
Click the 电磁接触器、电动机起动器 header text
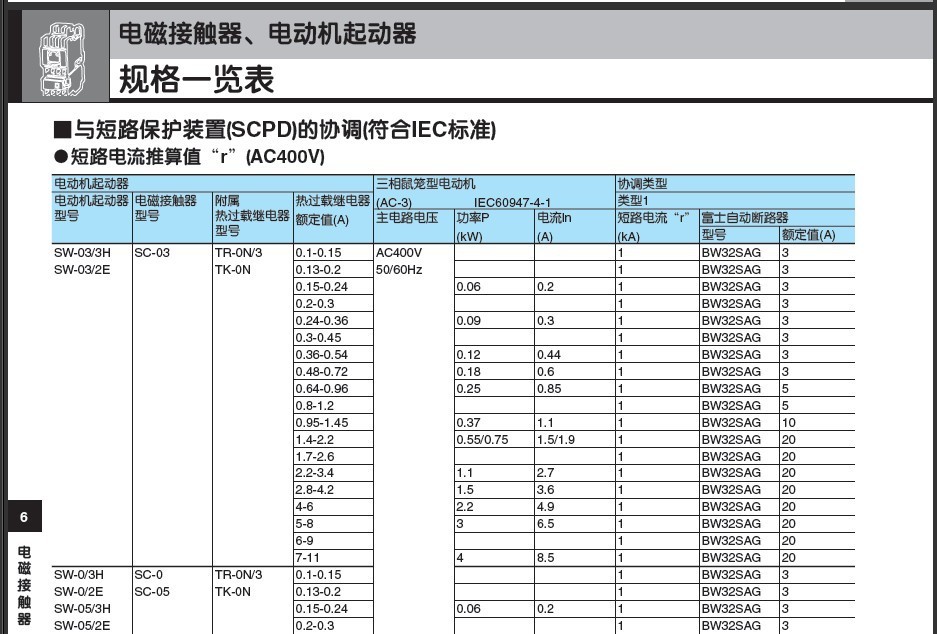(x=267, y=35)
